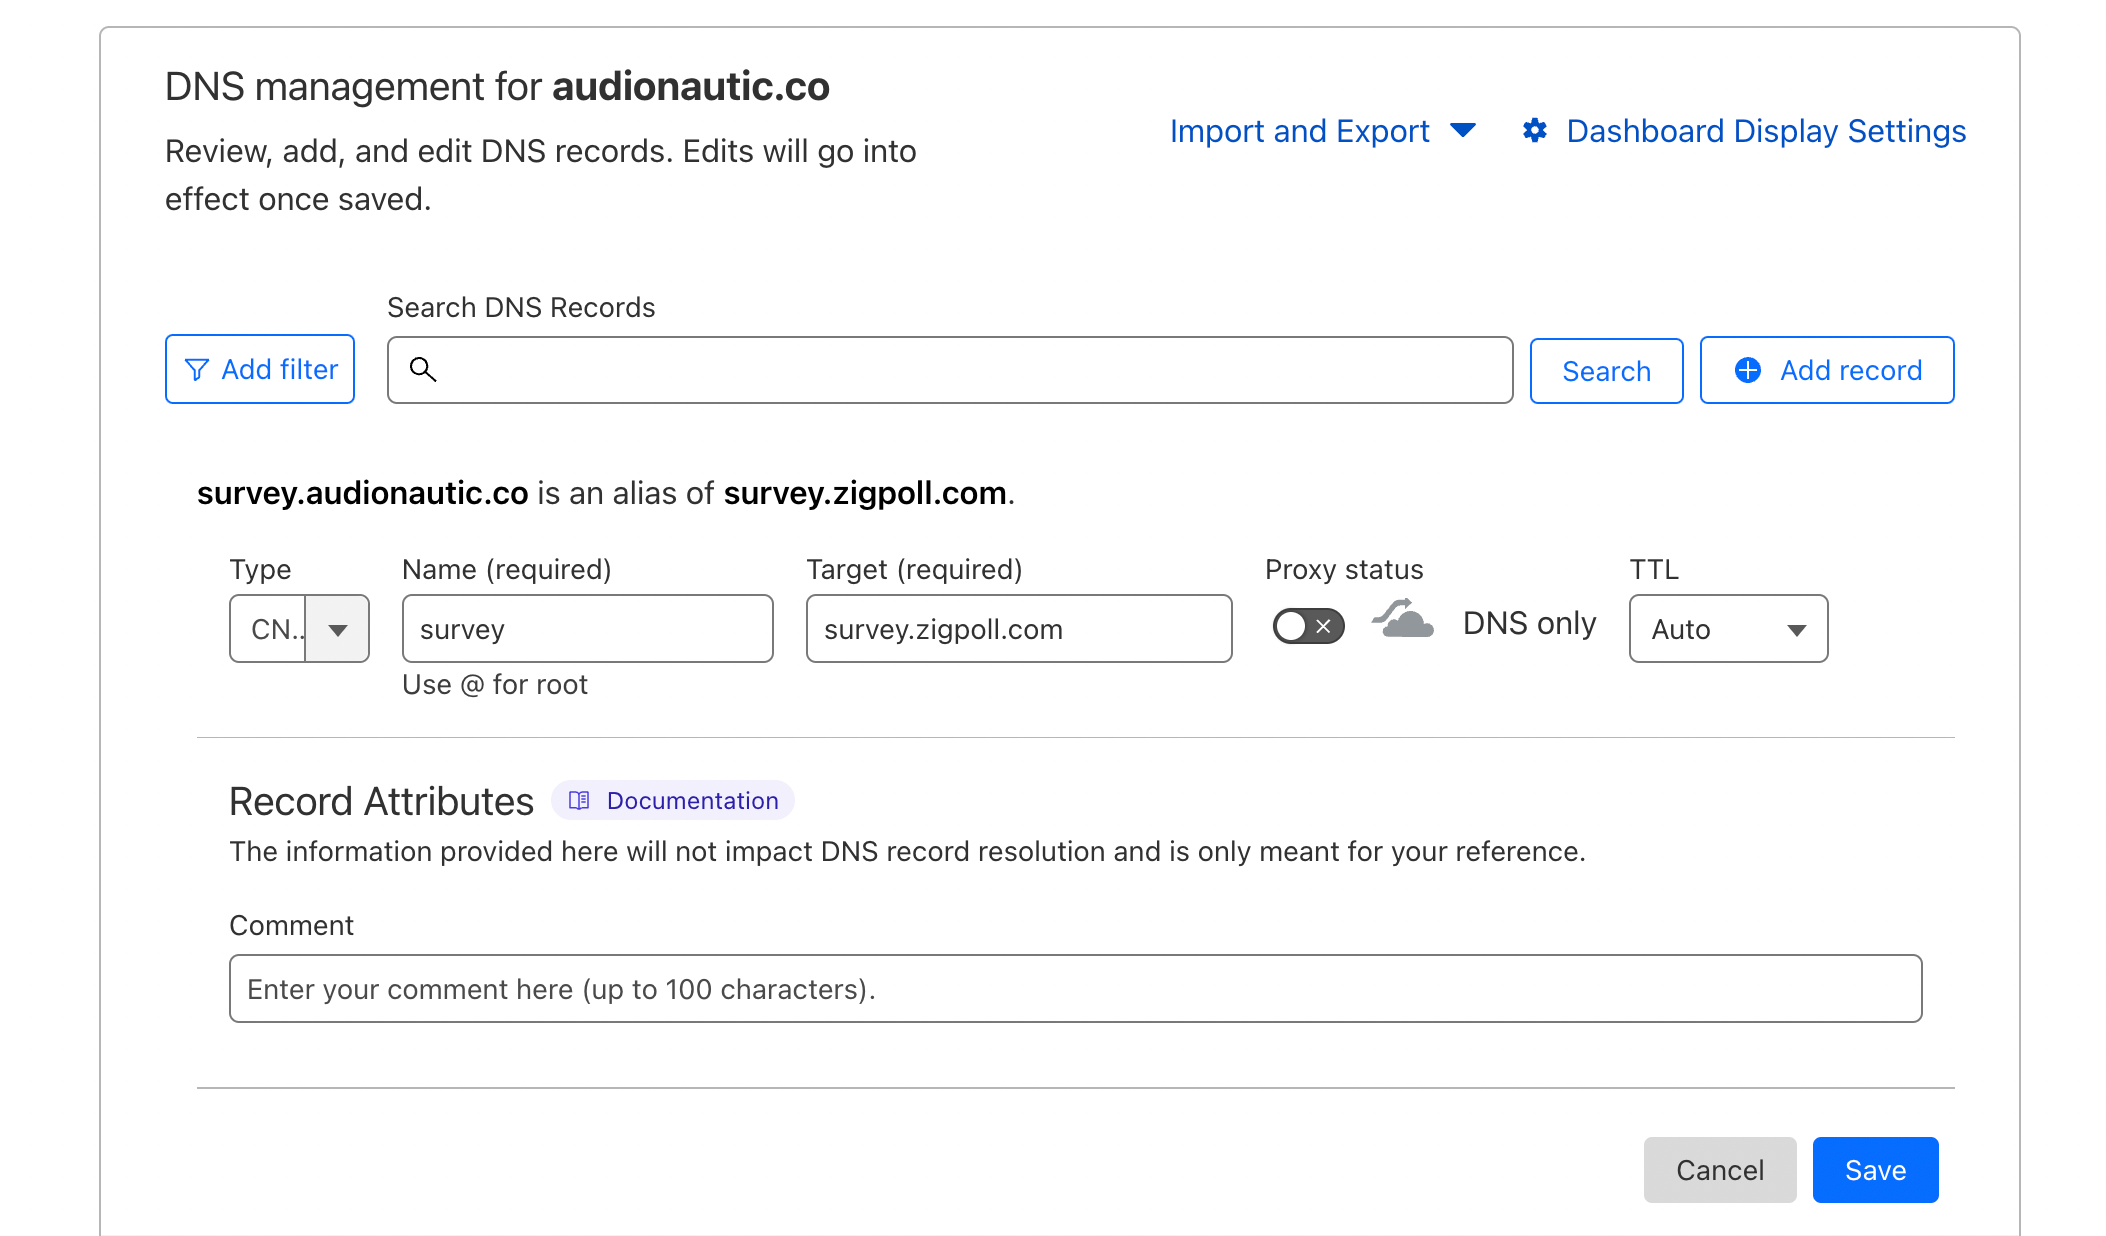The image size is (2106, 1236).
Task: Click the Add filter button
Action: click(x=260, y=369)
